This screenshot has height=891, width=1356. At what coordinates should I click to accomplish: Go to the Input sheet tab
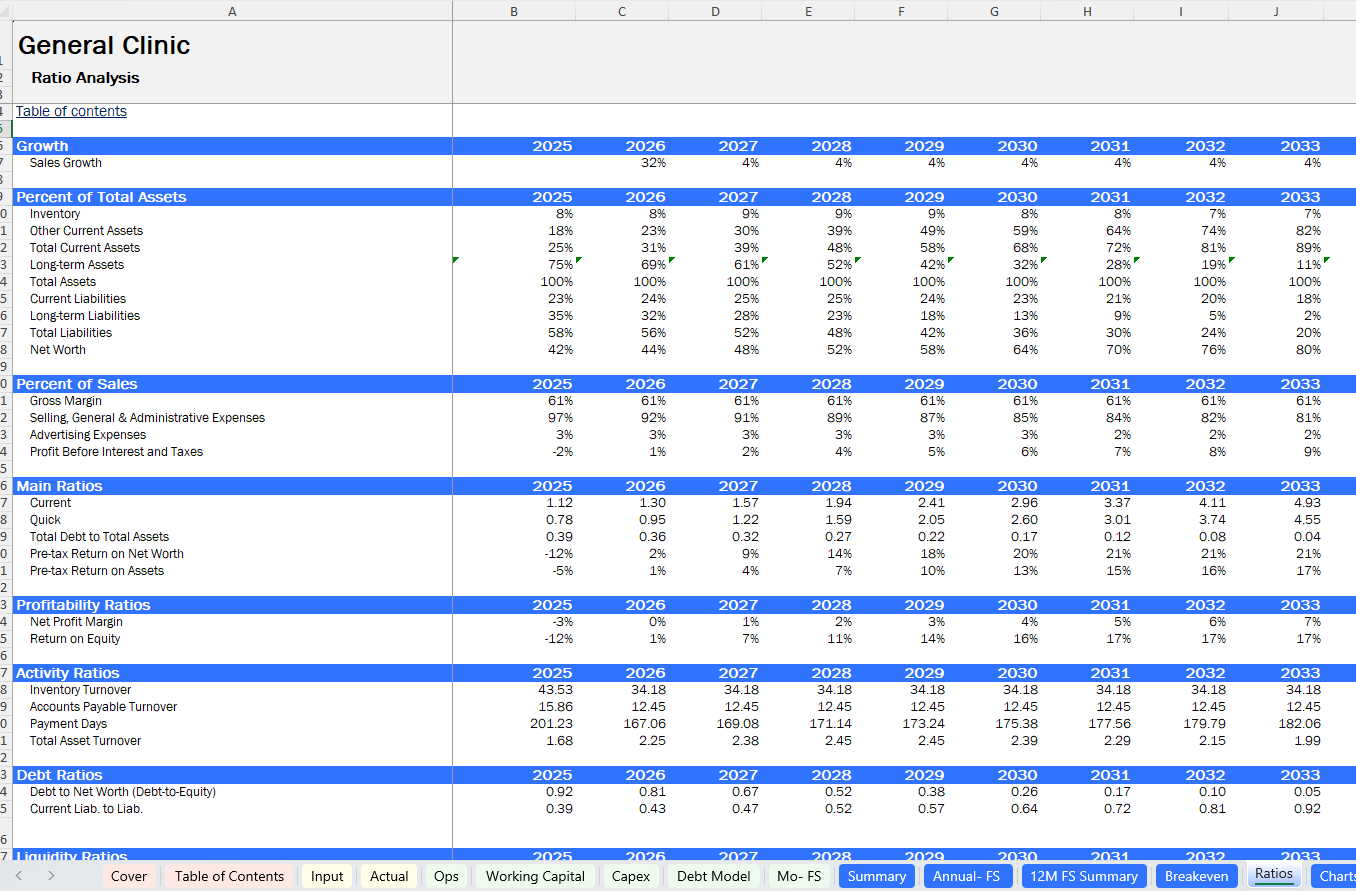pos(327,876)
